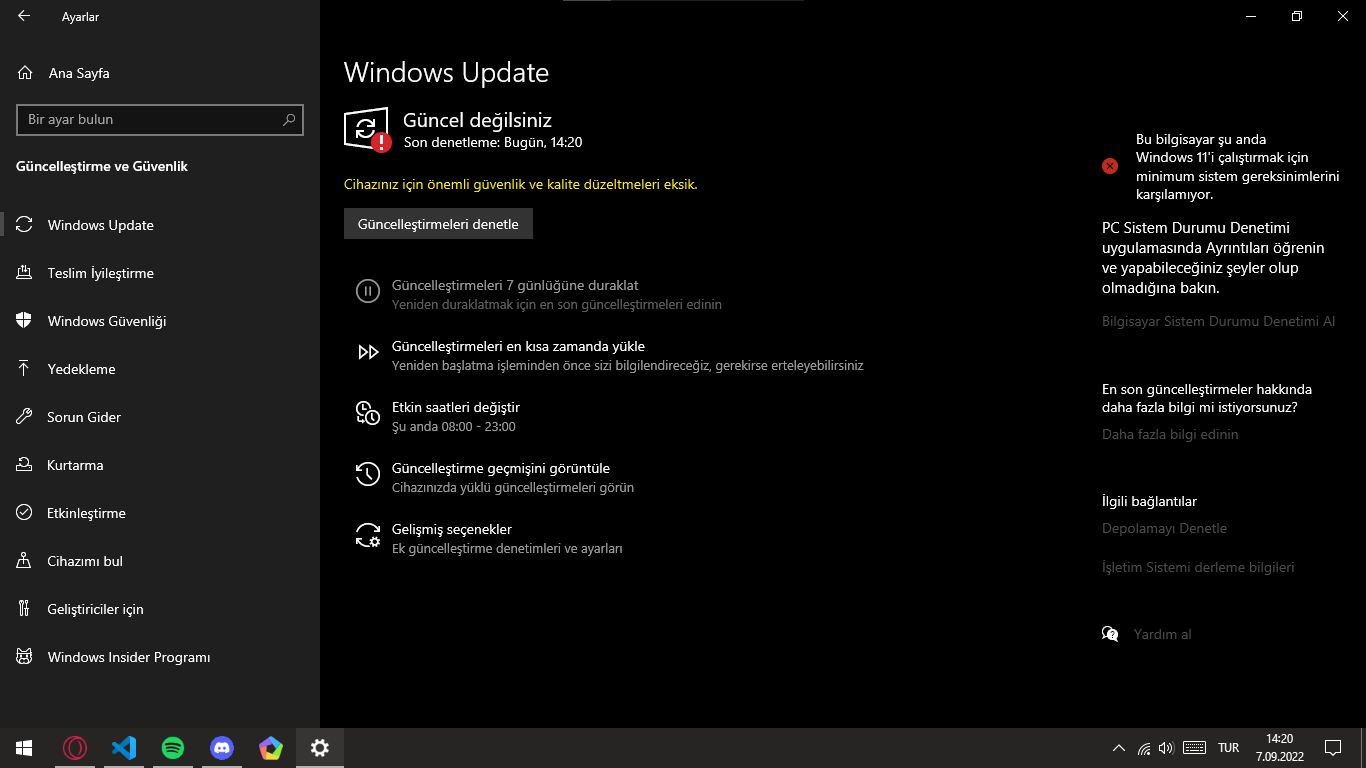Viewport: 1366px width, 768px height.
Task: Open the colorful pentagon app in taskbar
Action: point(270,748)
